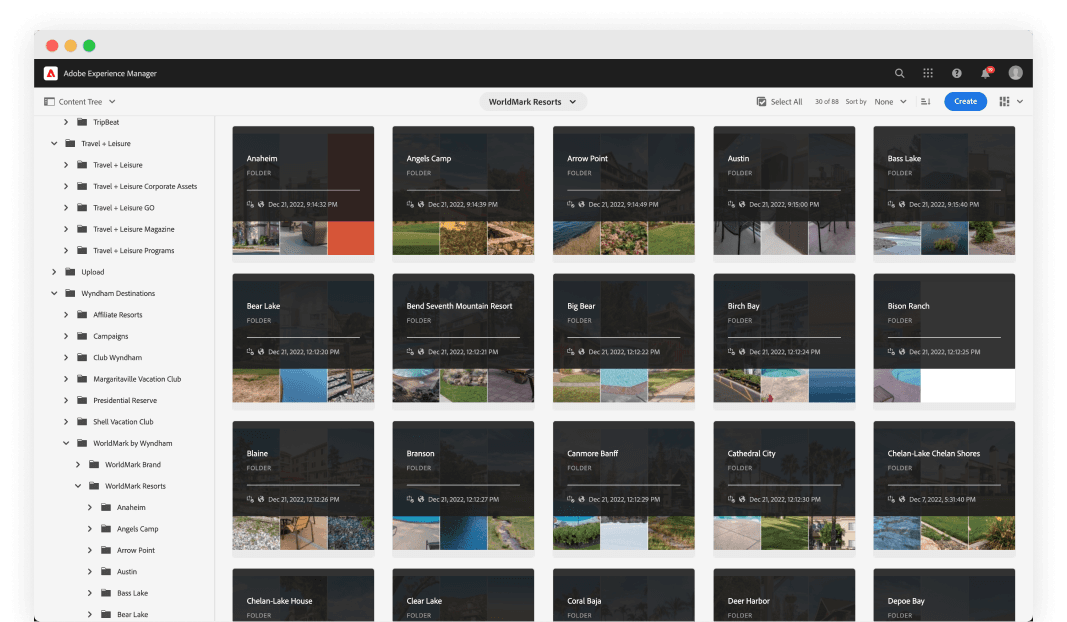
Task: Click the publish globe icon on Anaheim card
Action: (261, 204)
